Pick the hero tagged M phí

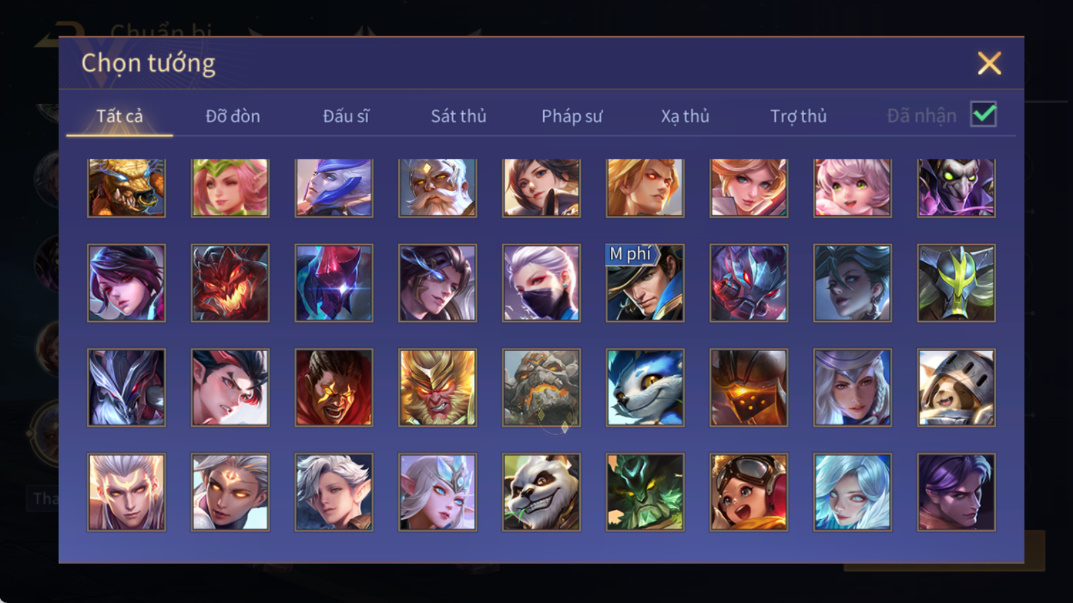pos(645,283)
